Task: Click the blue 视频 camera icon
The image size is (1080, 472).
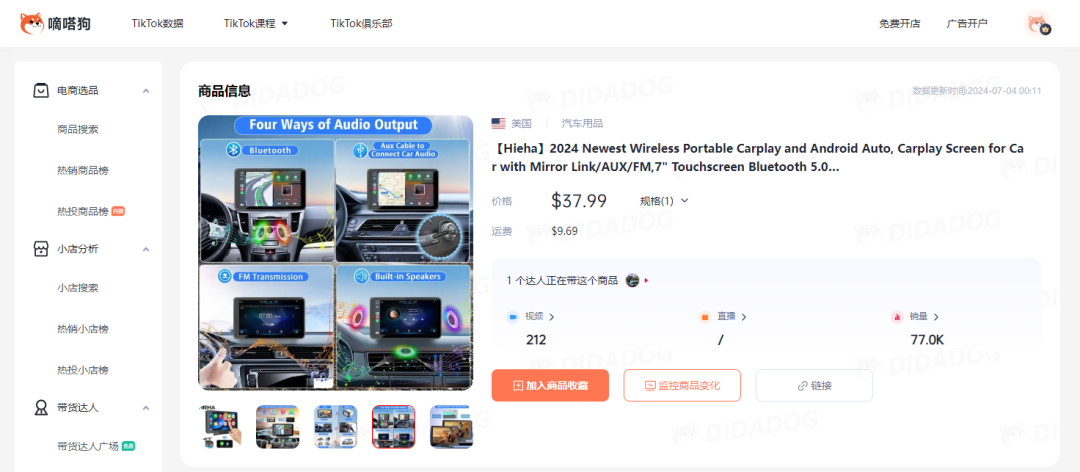Action: pos(513,317)
